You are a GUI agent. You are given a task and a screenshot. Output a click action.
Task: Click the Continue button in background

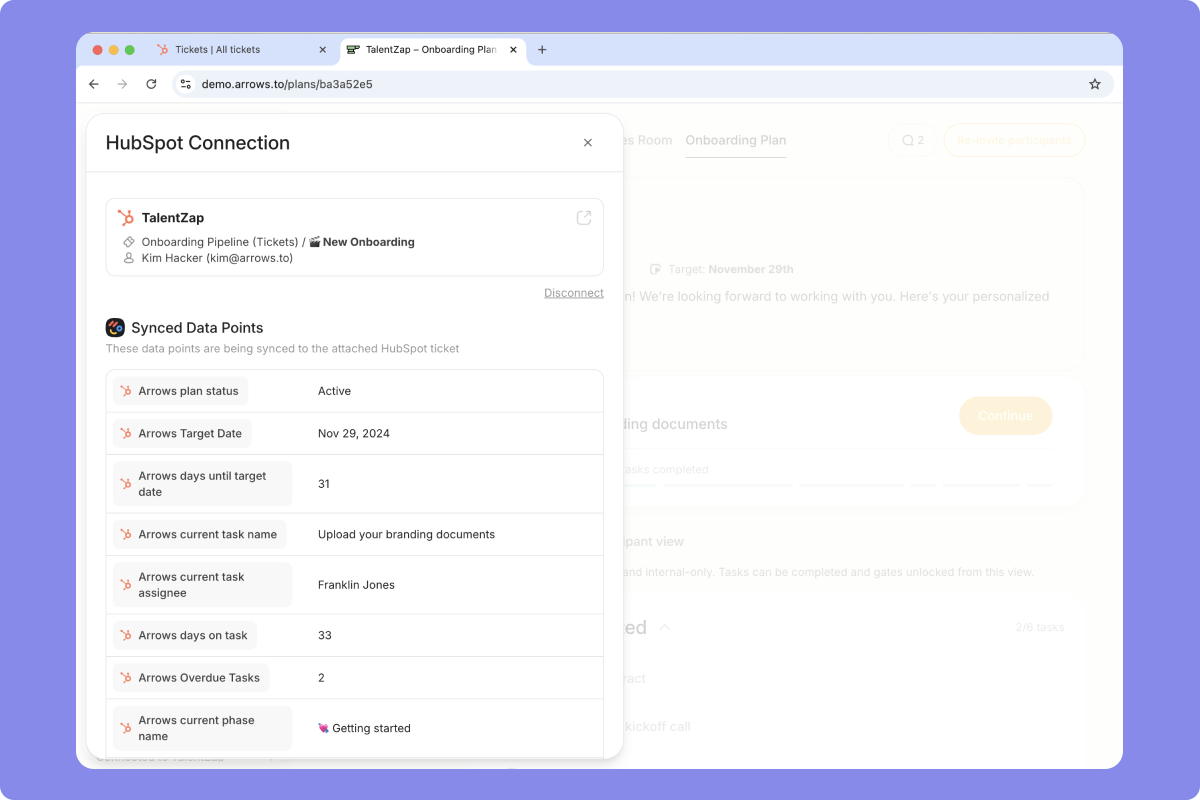click(x=1005, y=416)
